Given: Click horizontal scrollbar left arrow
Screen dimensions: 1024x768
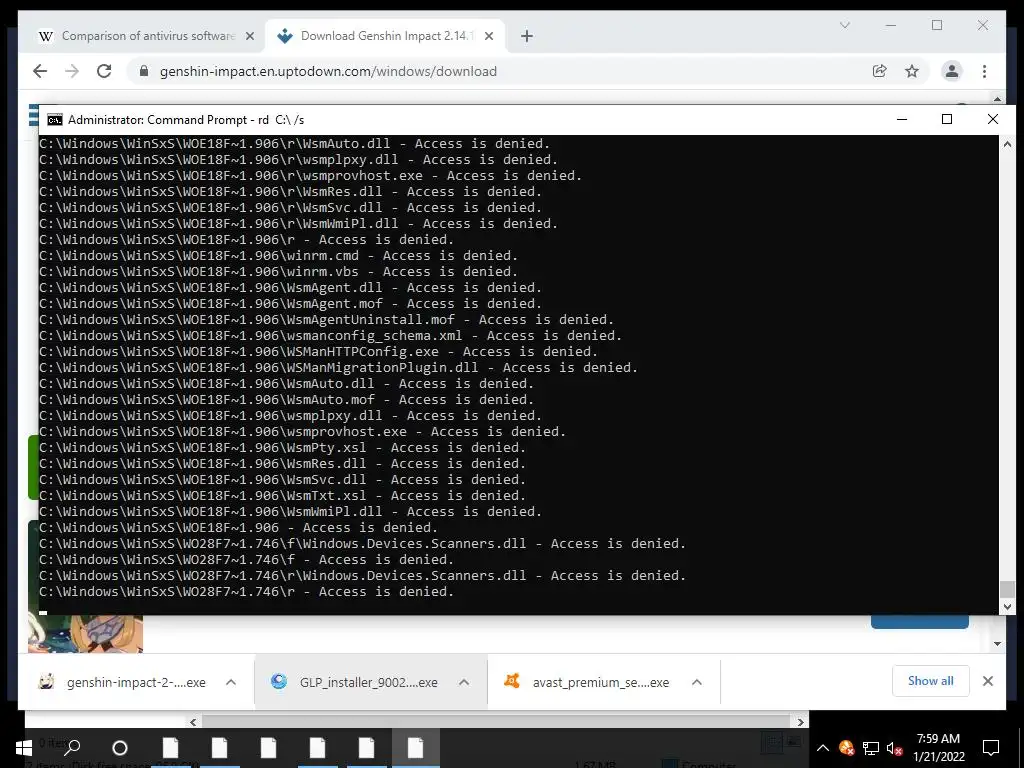Looking at the screenshot, I should coord(193,722).
